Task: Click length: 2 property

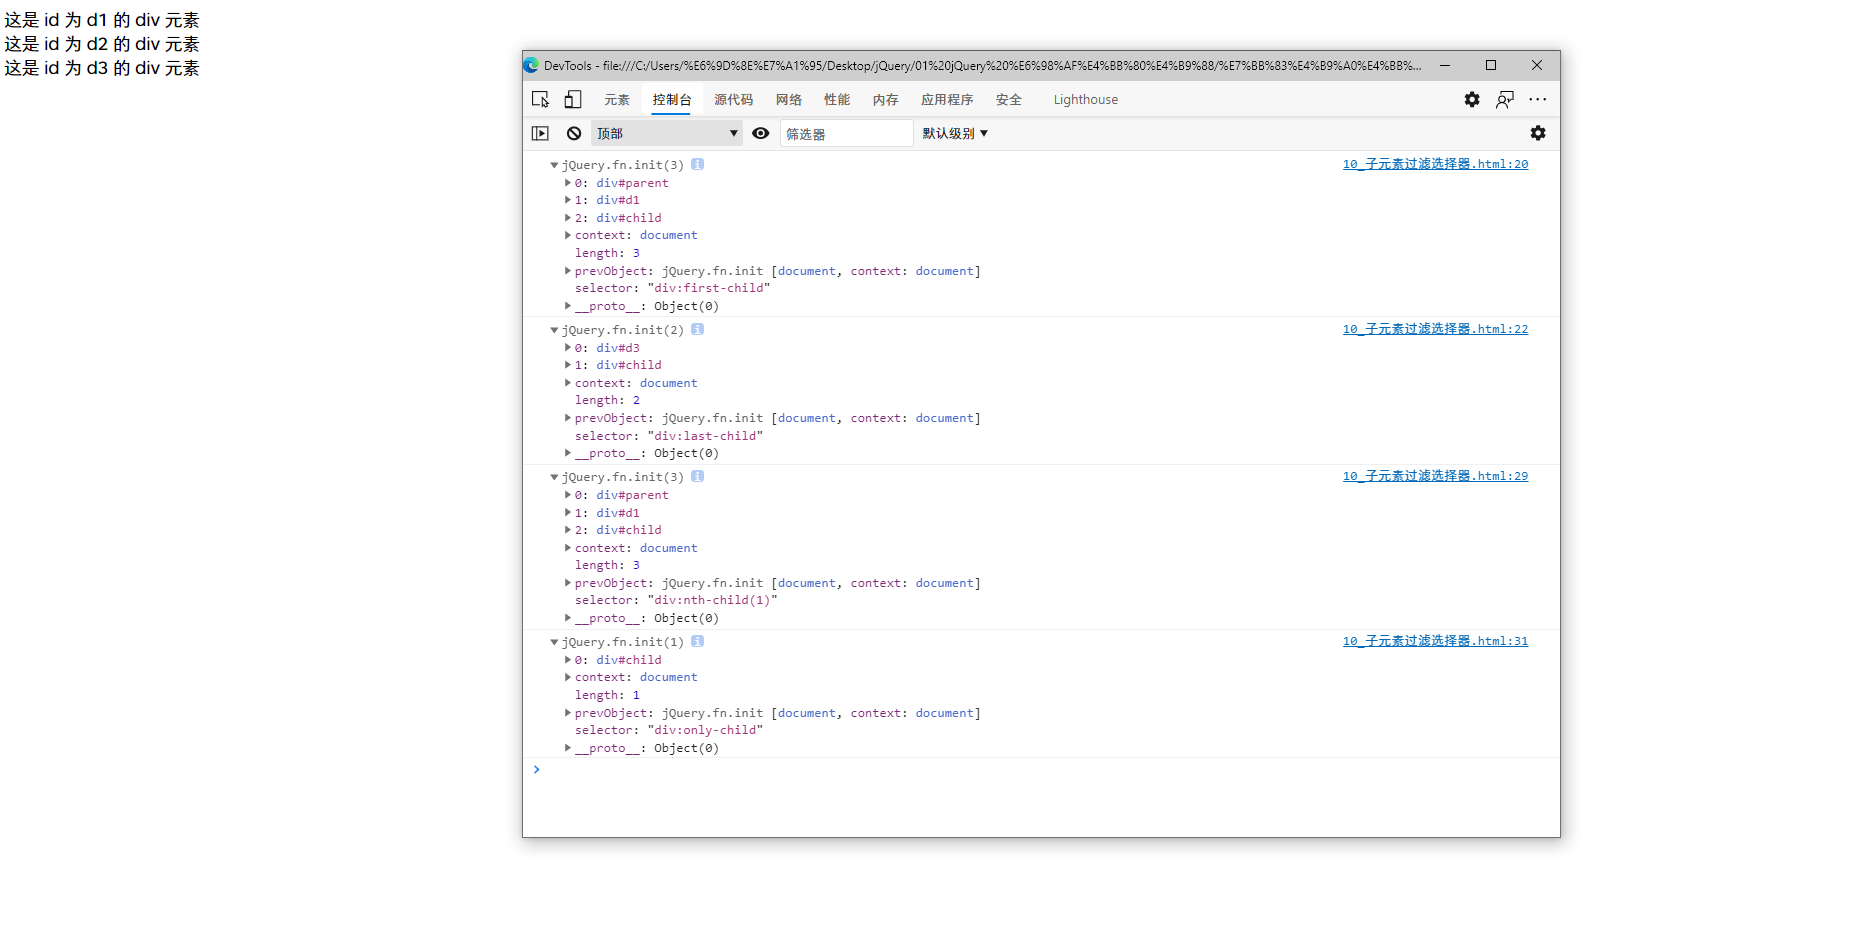Action: [x=607, y=400]
